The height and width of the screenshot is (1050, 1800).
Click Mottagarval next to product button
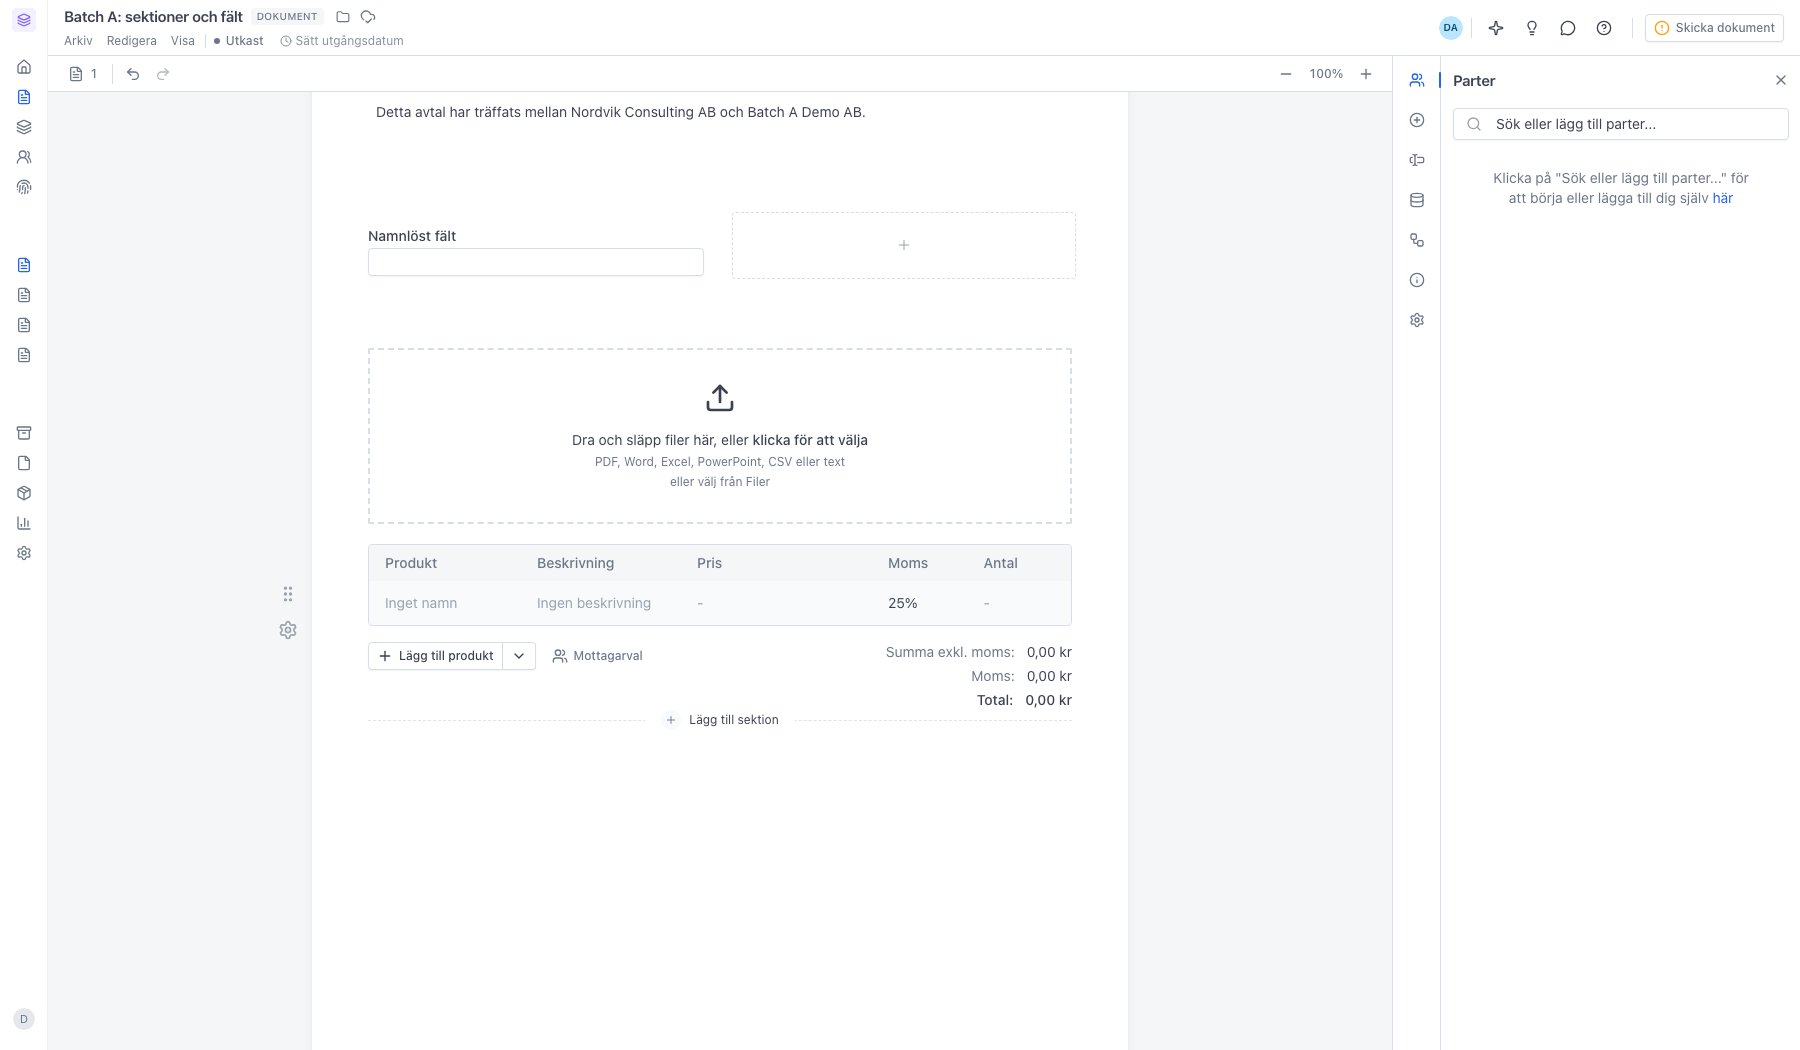[598, 656]
